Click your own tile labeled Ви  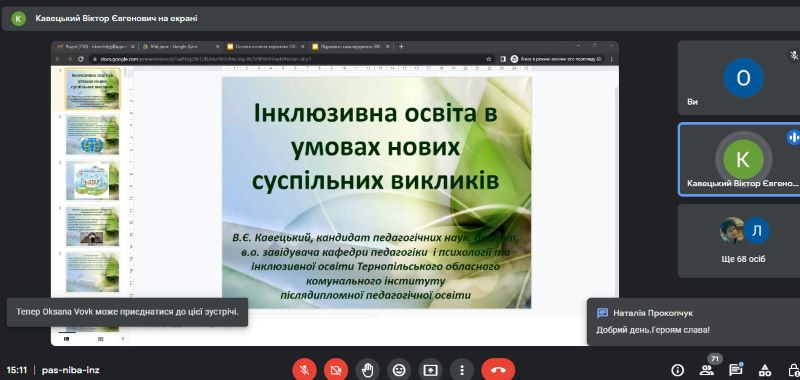(x=739, y=78)
